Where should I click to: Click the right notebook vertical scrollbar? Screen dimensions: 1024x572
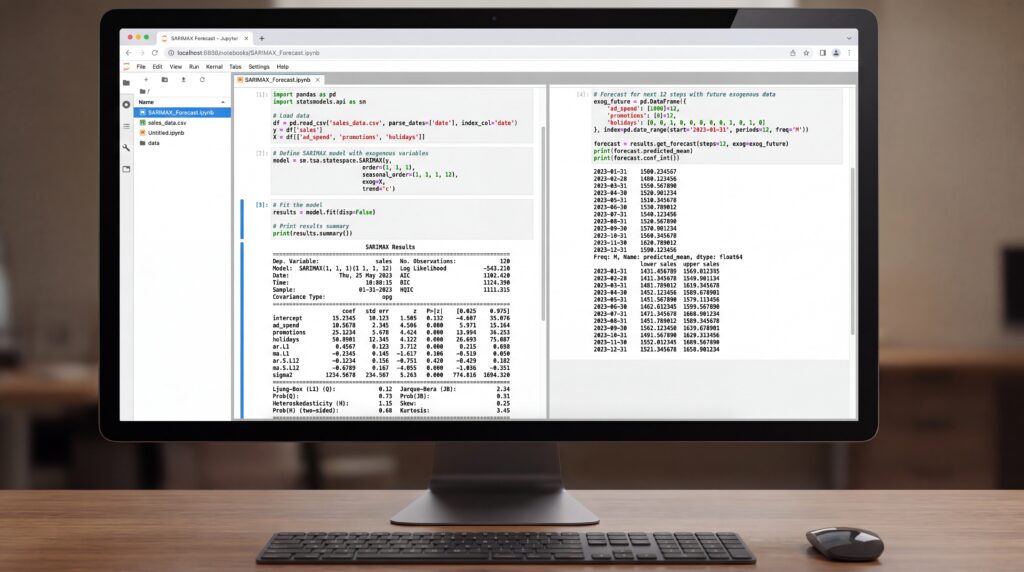point(852,251)
